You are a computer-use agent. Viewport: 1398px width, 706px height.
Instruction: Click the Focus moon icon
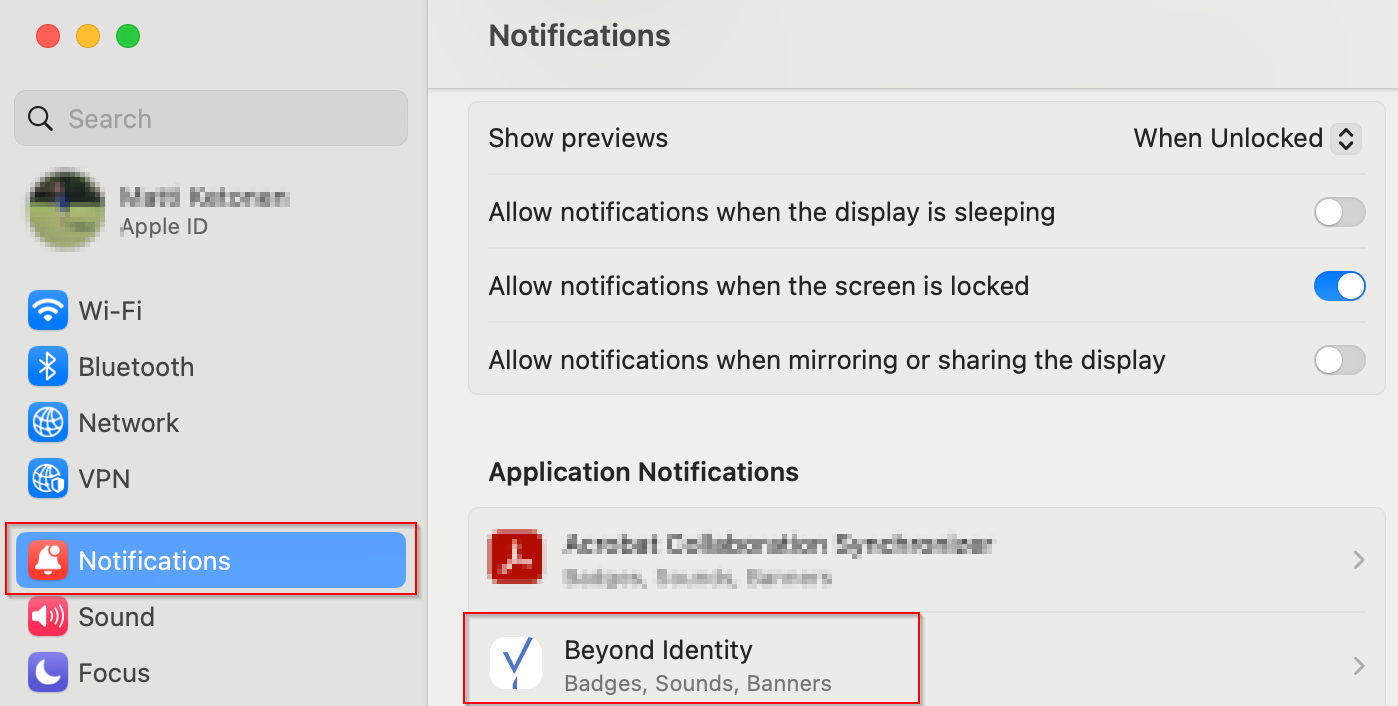pos(47,673)
